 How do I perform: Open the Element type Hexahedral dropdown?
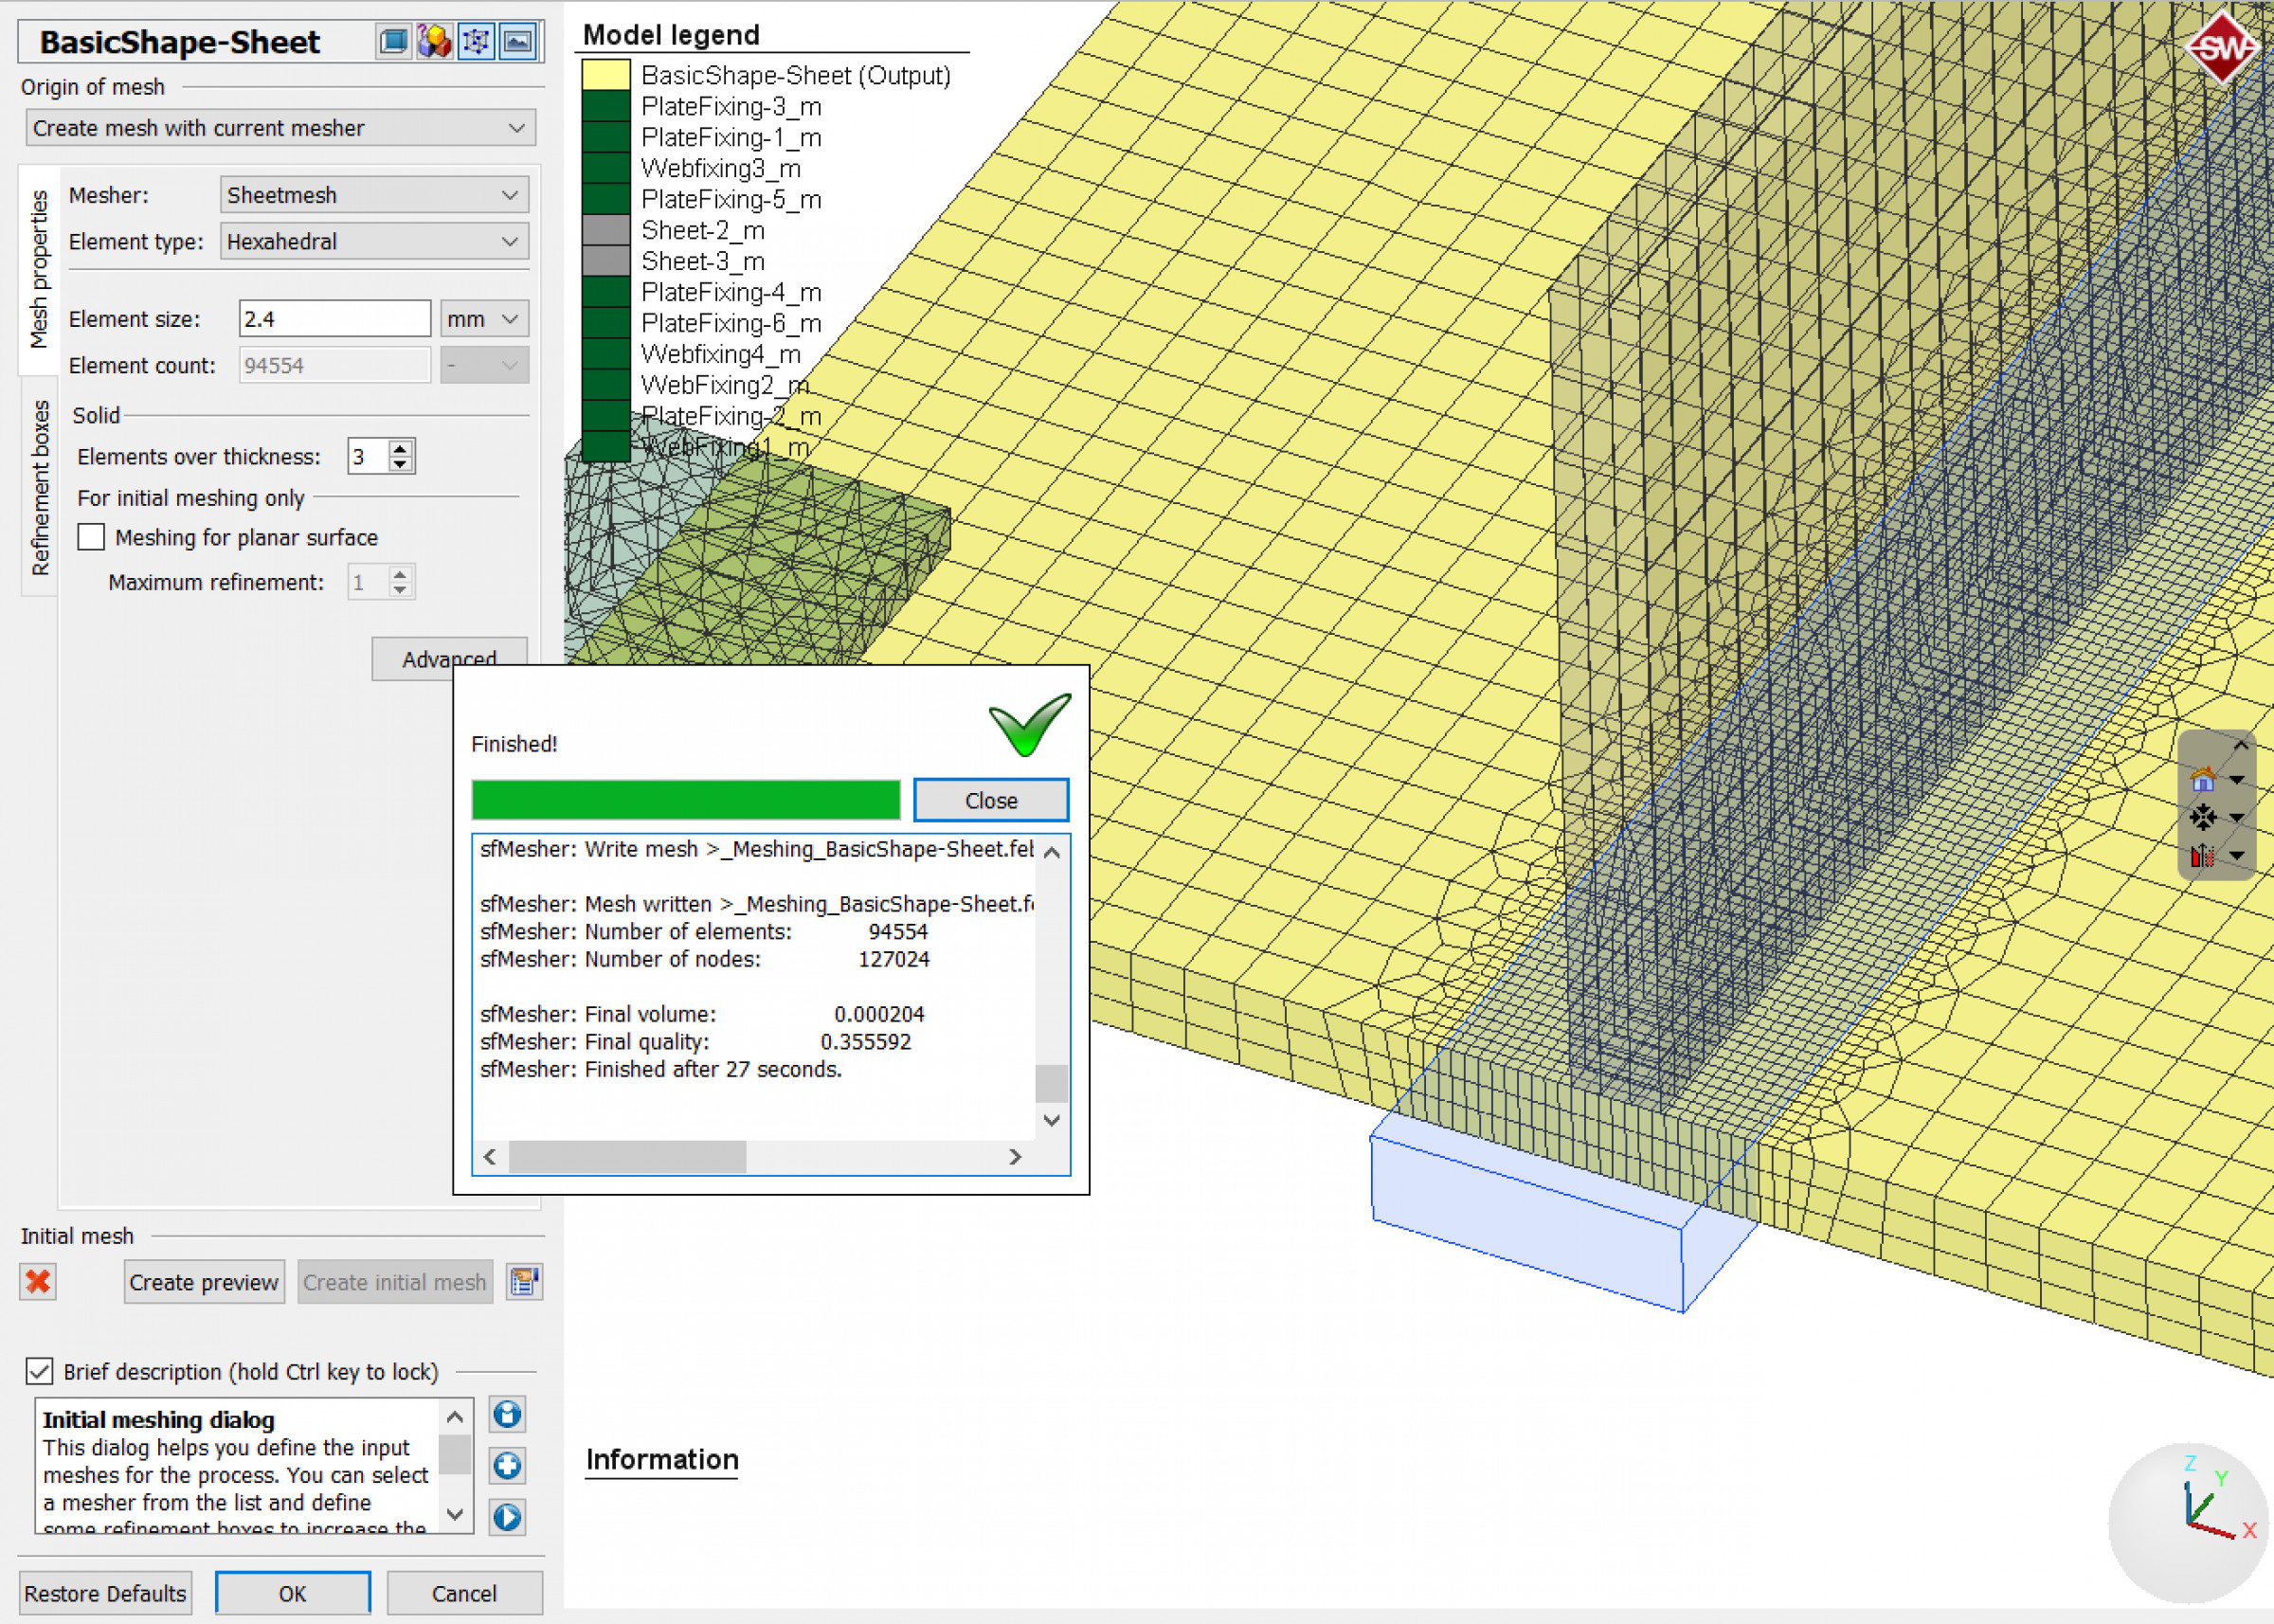[374, 241]
